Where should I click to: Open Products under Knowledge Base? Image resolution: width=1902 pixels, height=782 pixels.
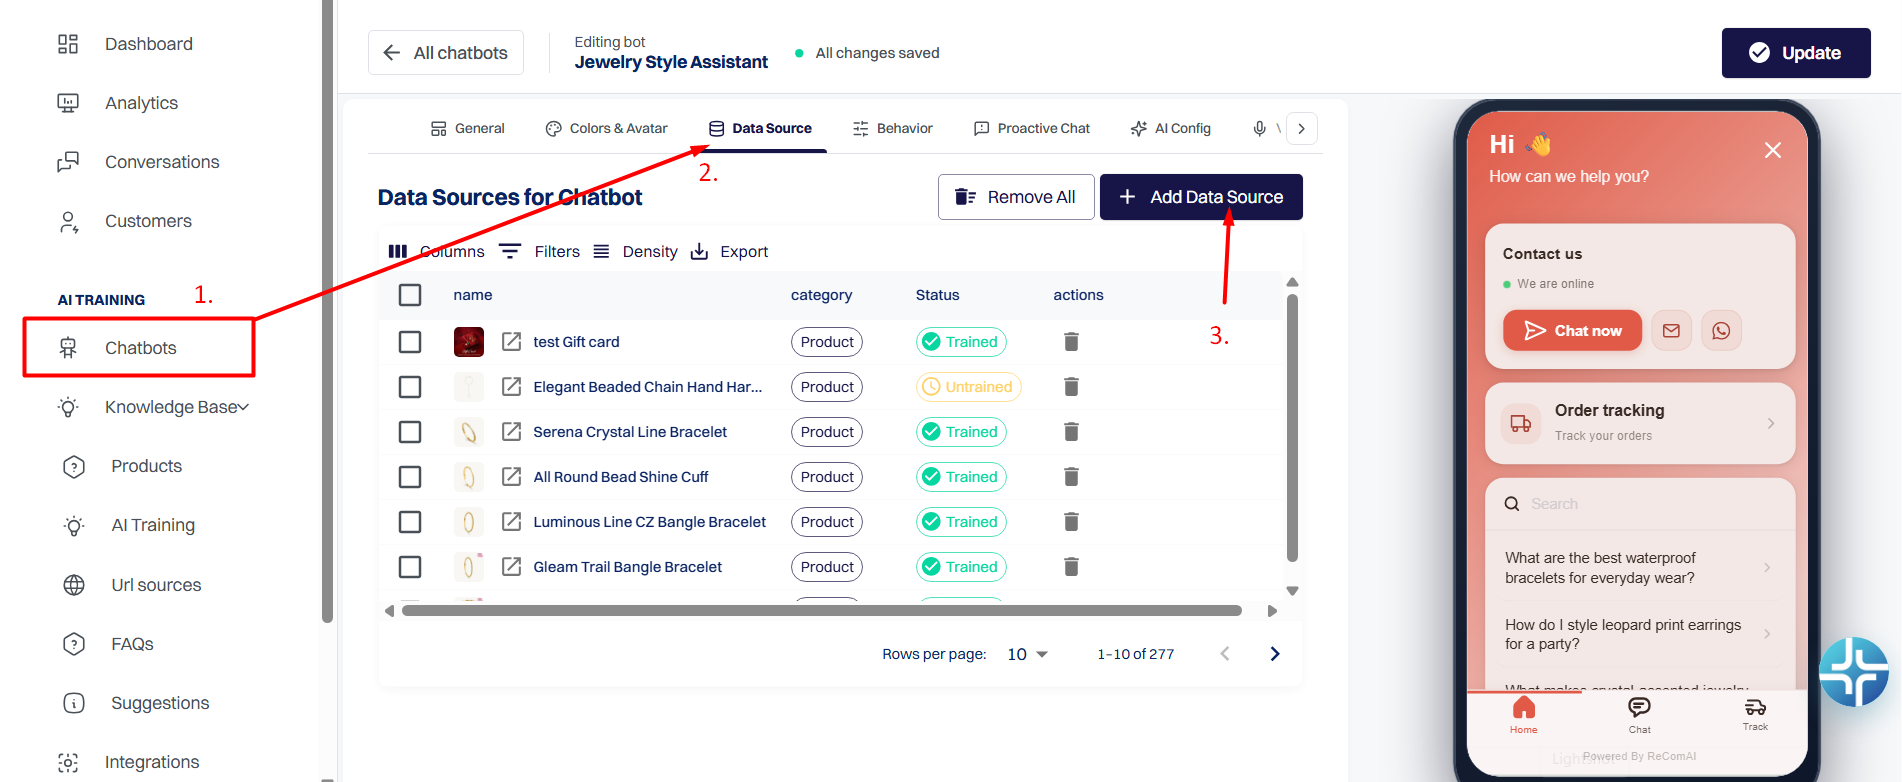(122, 466)
